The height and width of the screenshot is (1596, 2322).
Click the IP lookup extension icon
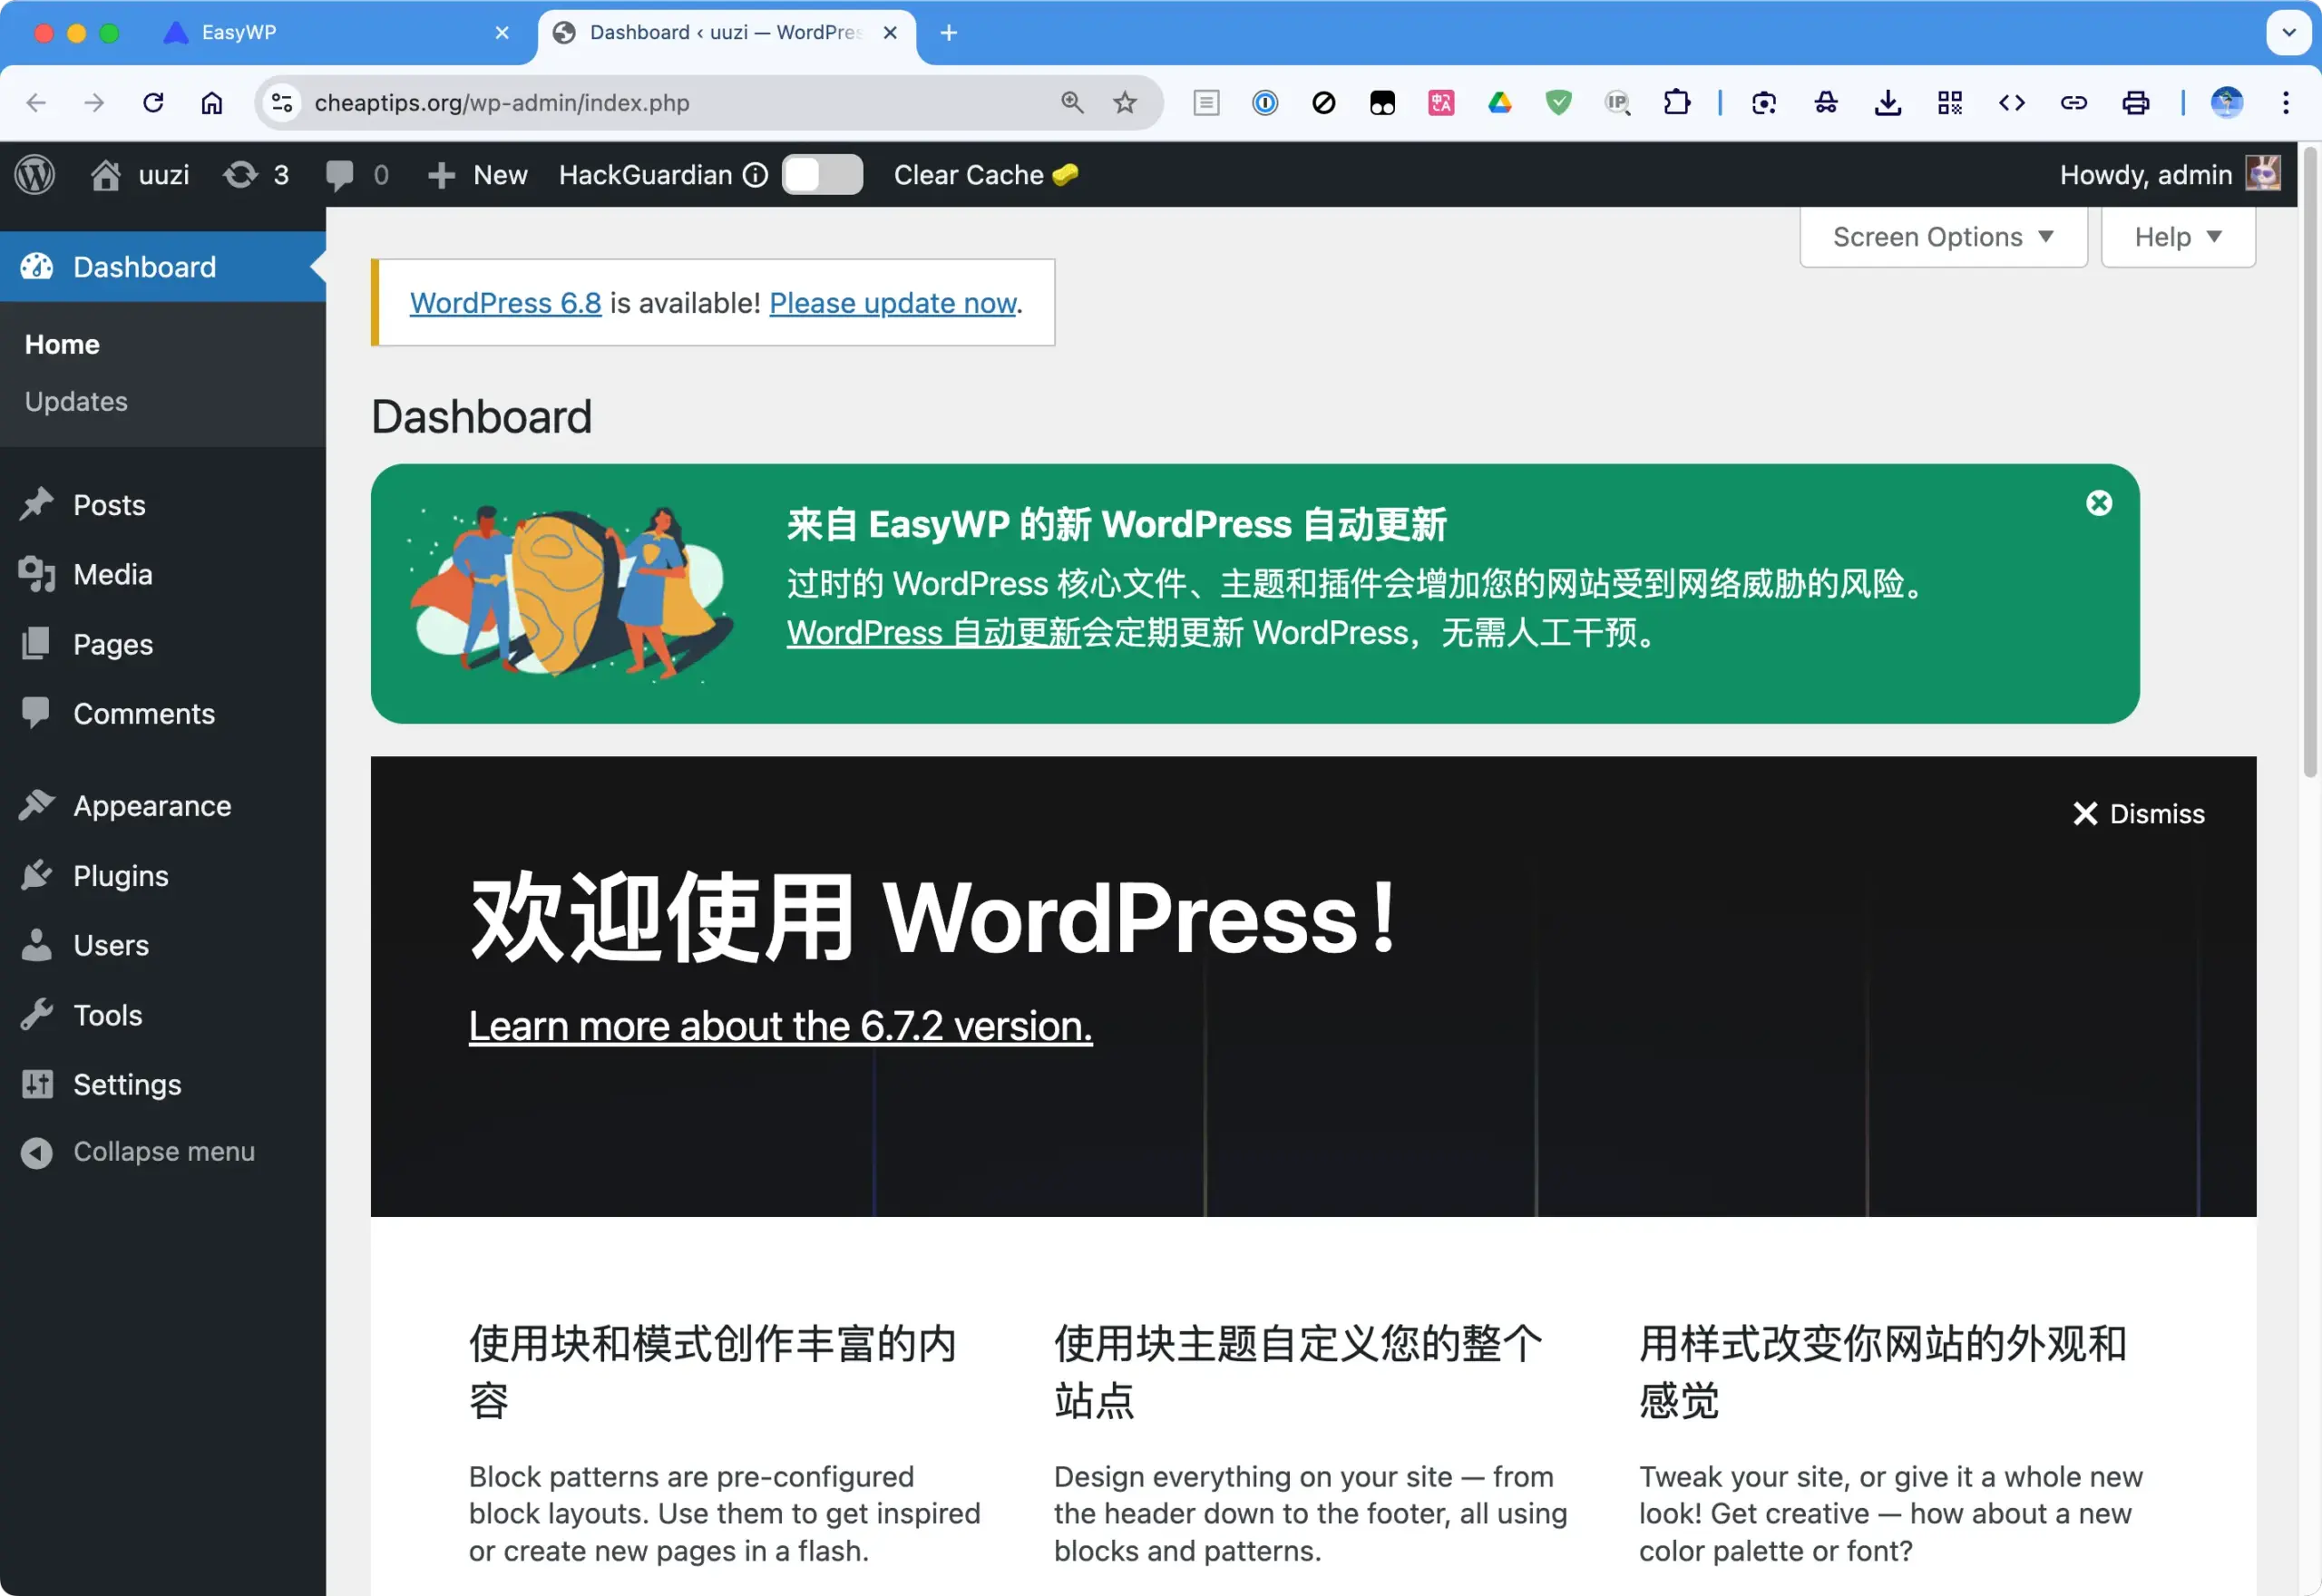(x=1617, y=103)
